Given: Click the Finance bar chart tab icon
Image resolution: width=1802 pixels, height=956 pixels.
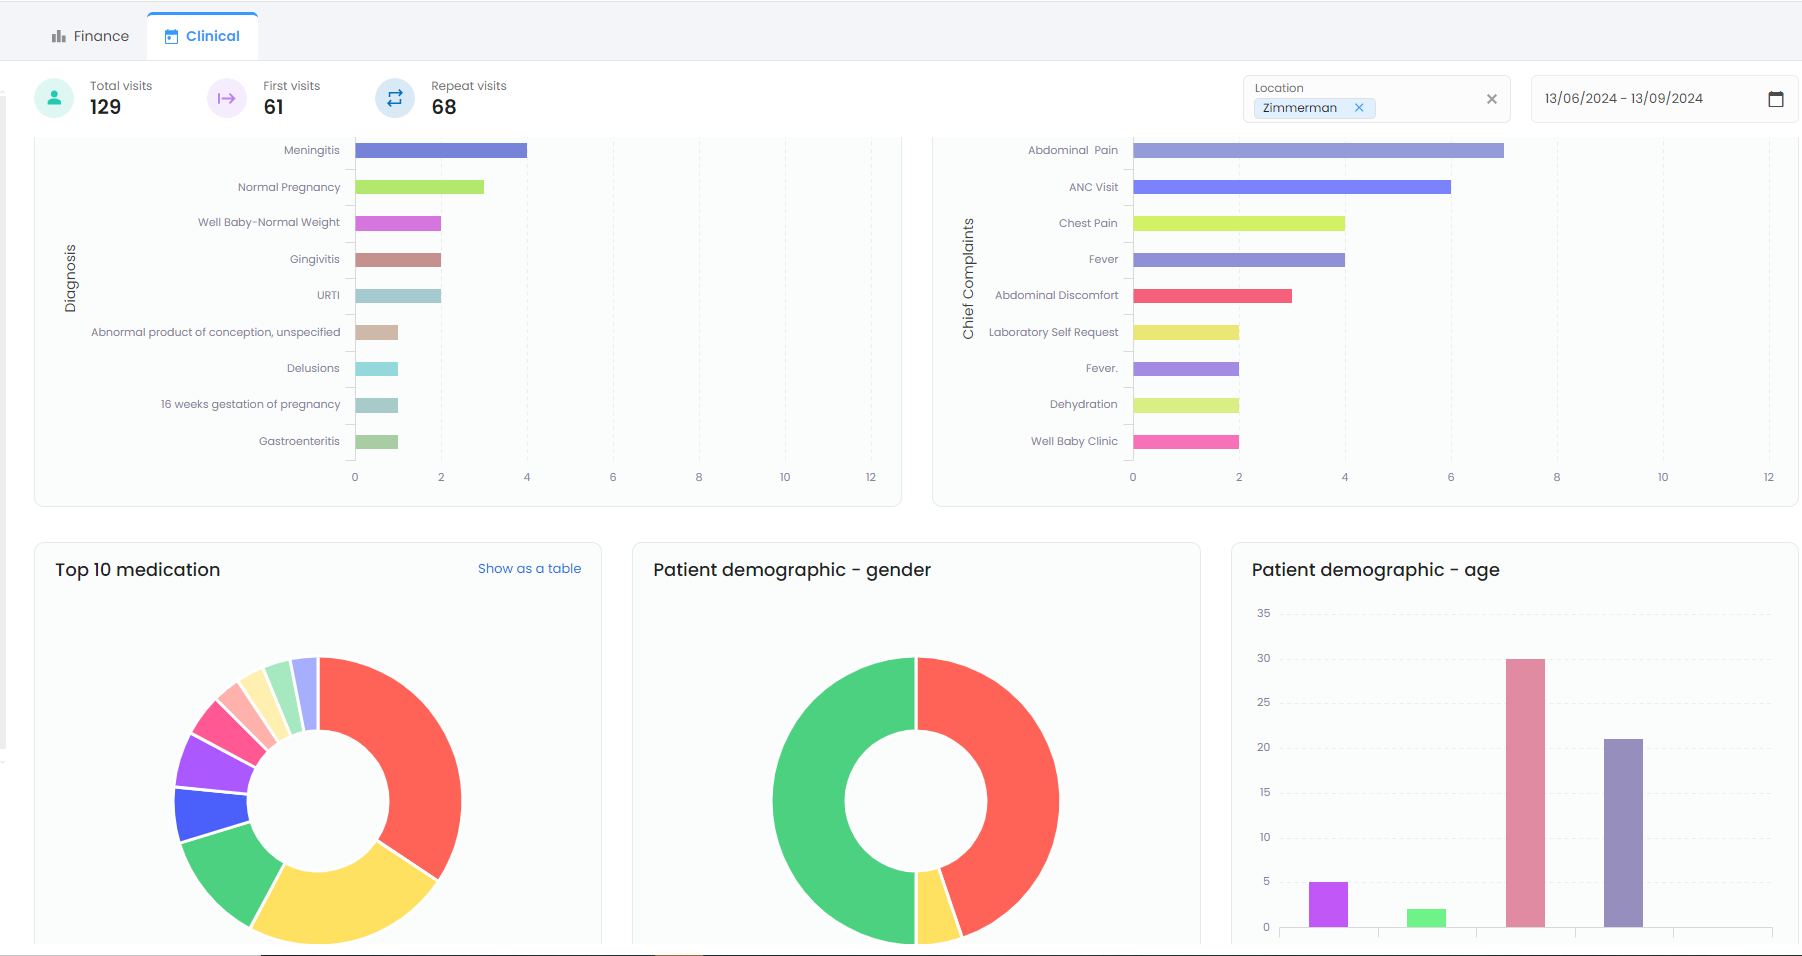Looking at the screenshot, I should [59, 37].
